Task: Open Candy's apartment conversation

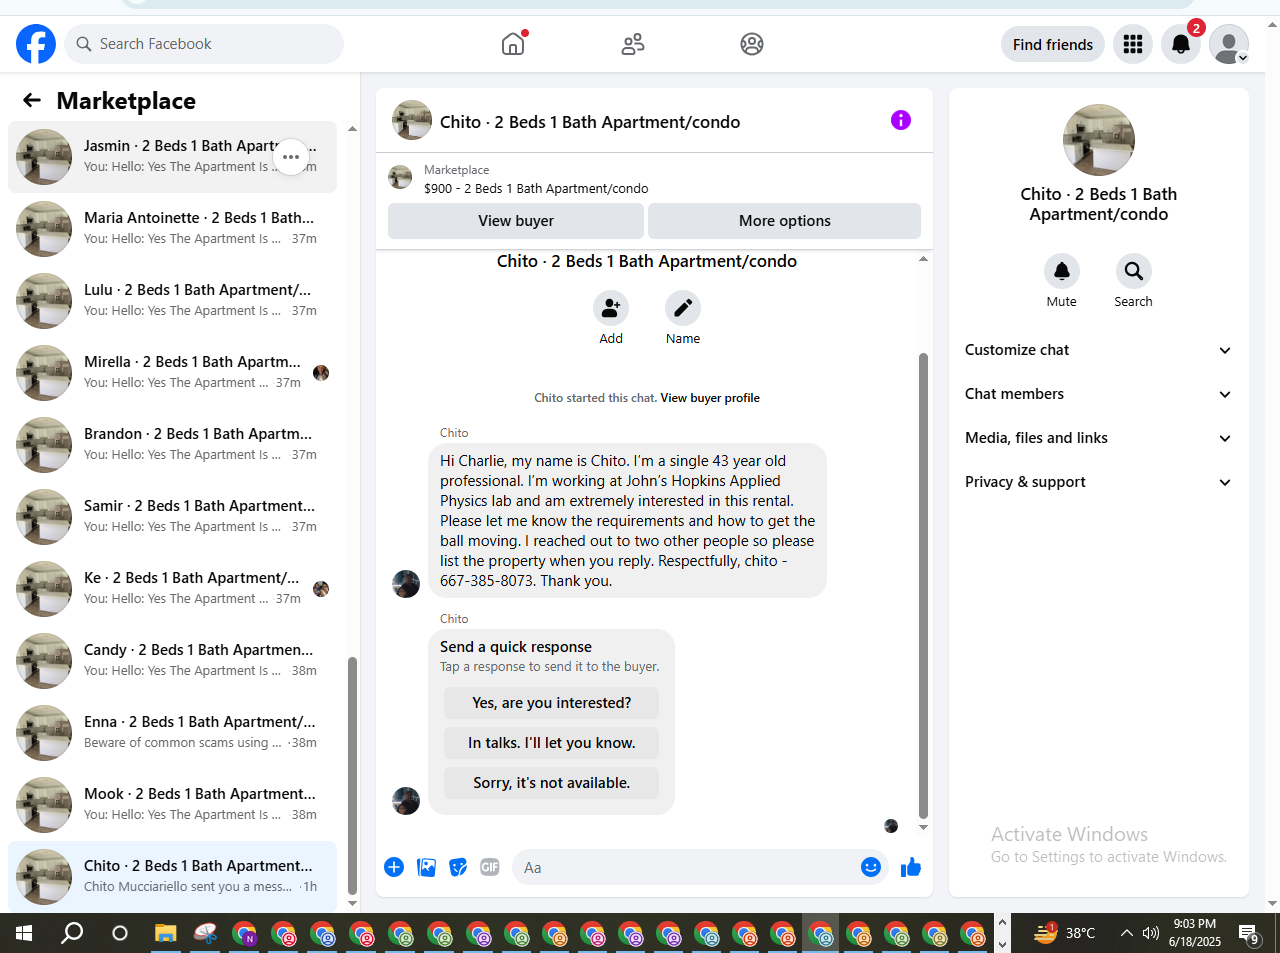Action: tap(172, 661)
